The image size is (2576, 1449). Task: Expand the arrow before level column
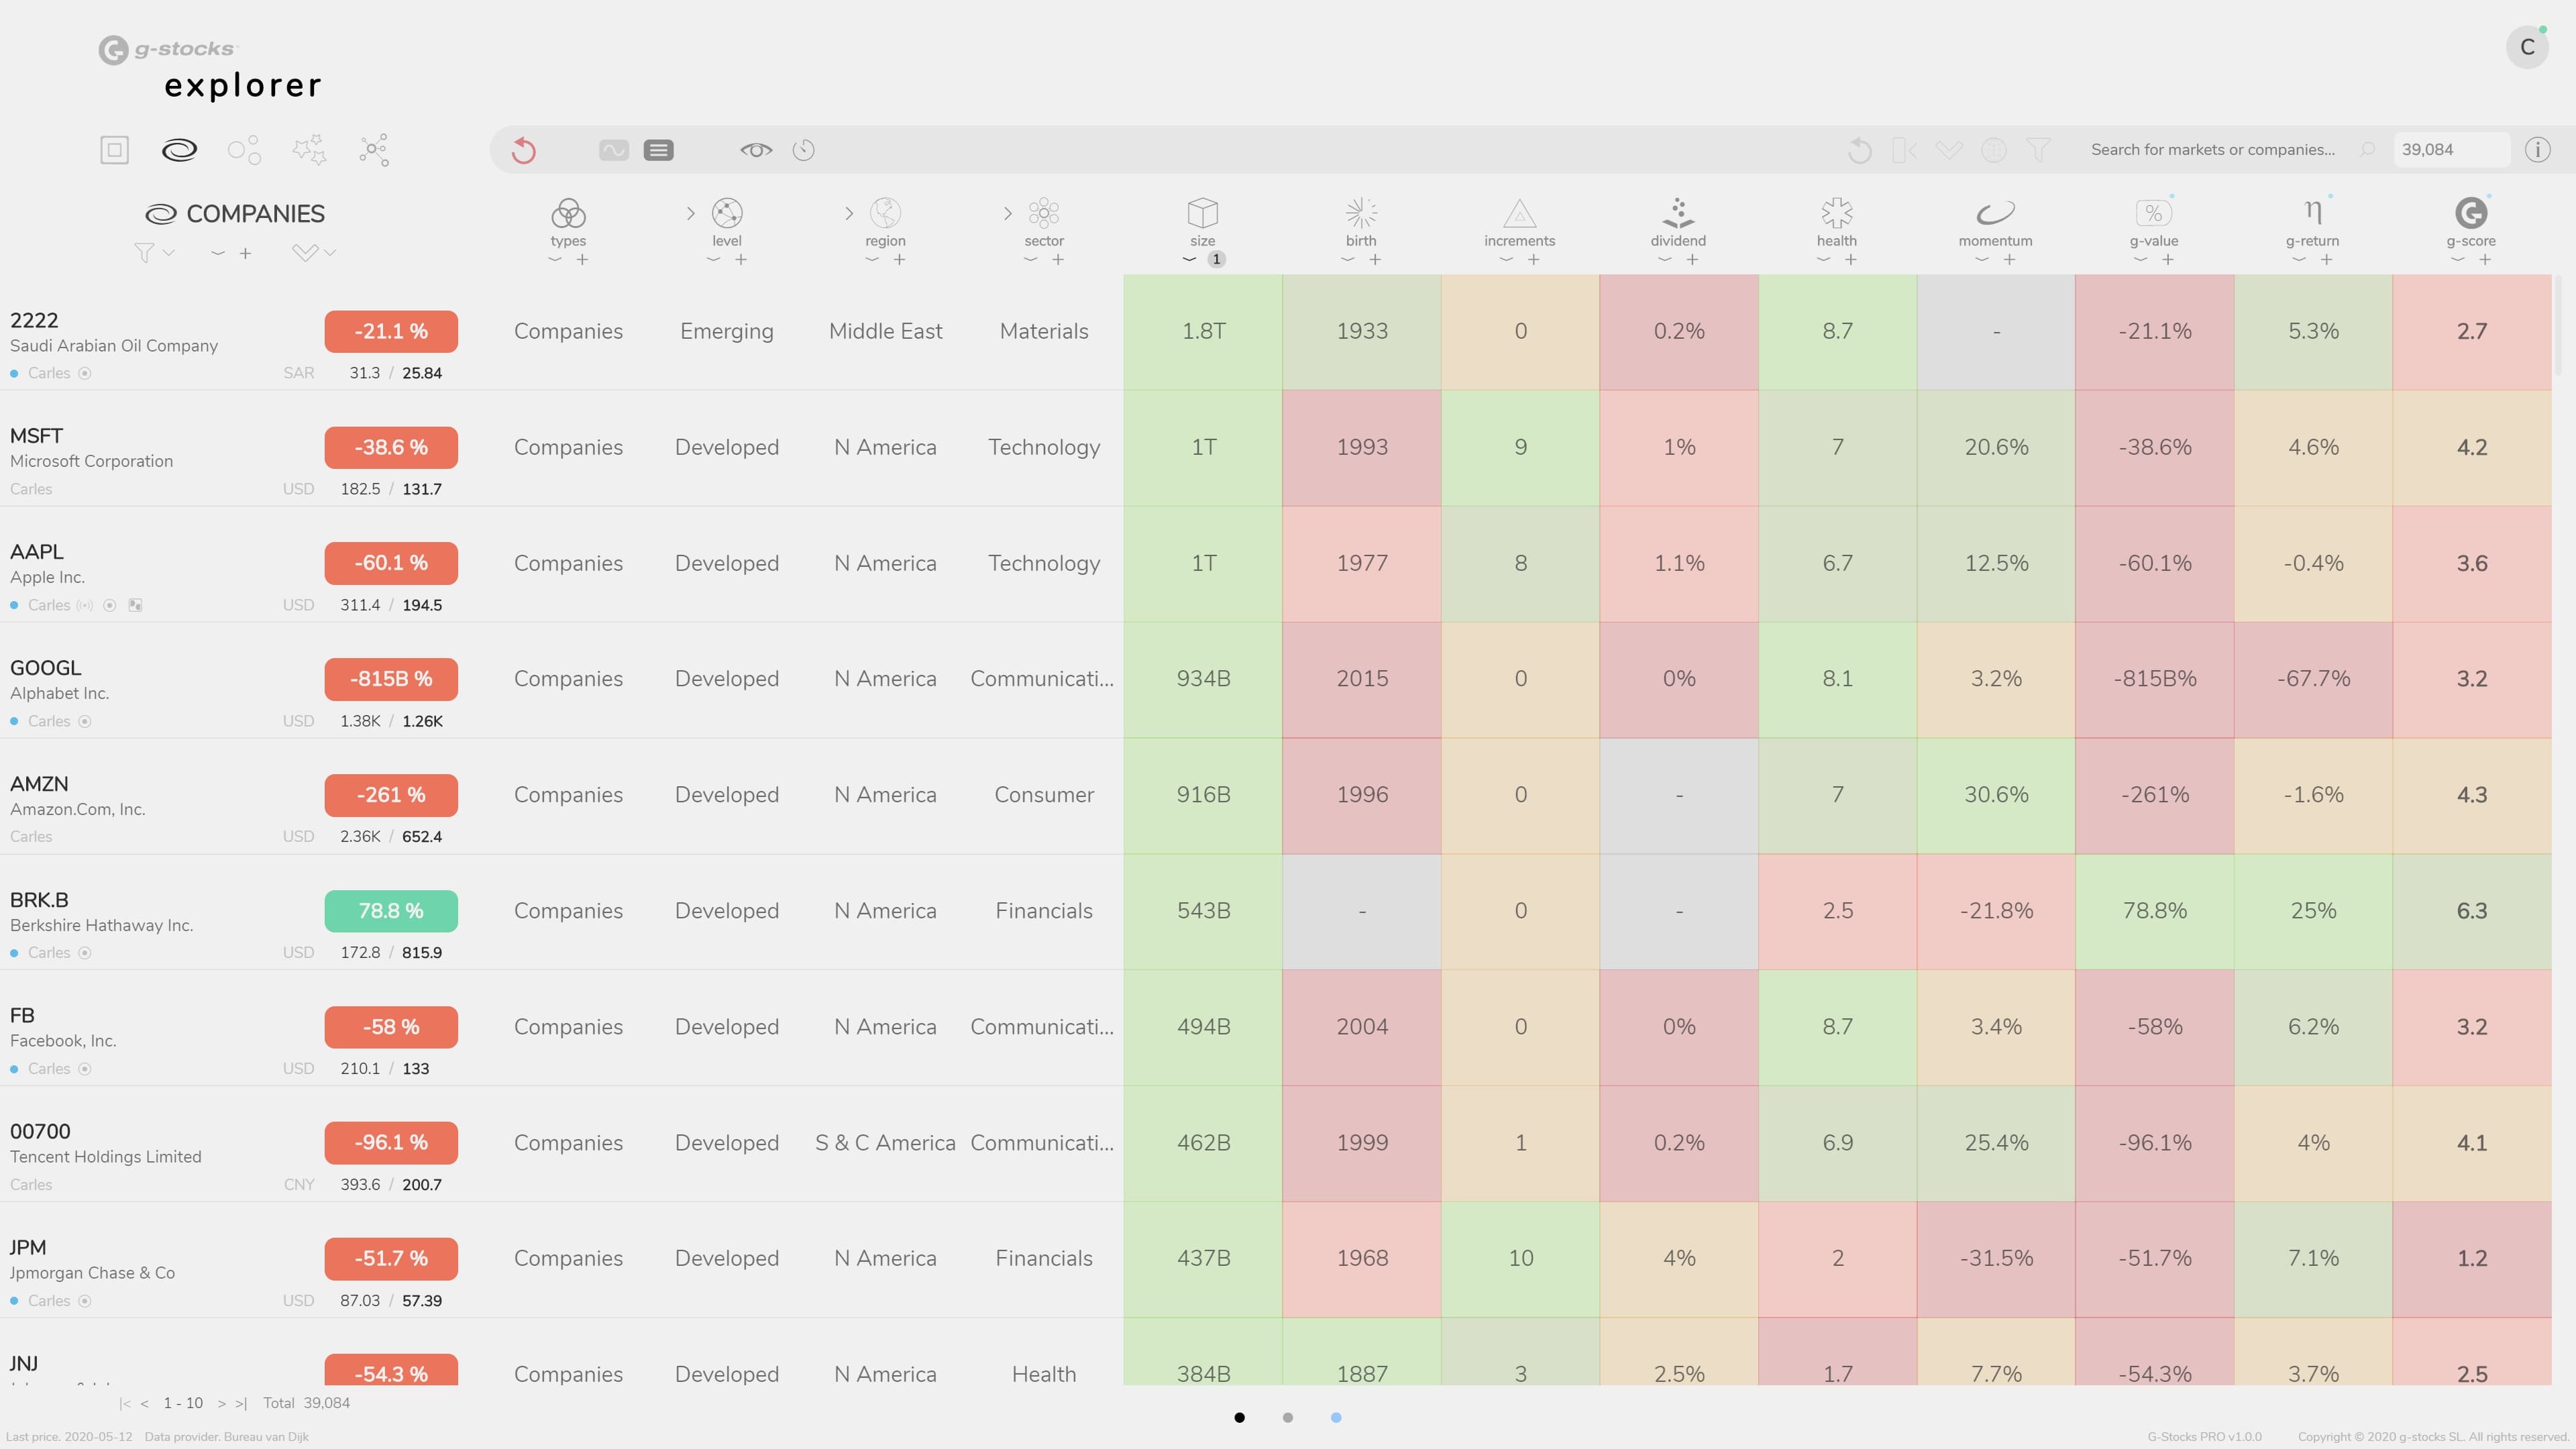click(690, 213)
